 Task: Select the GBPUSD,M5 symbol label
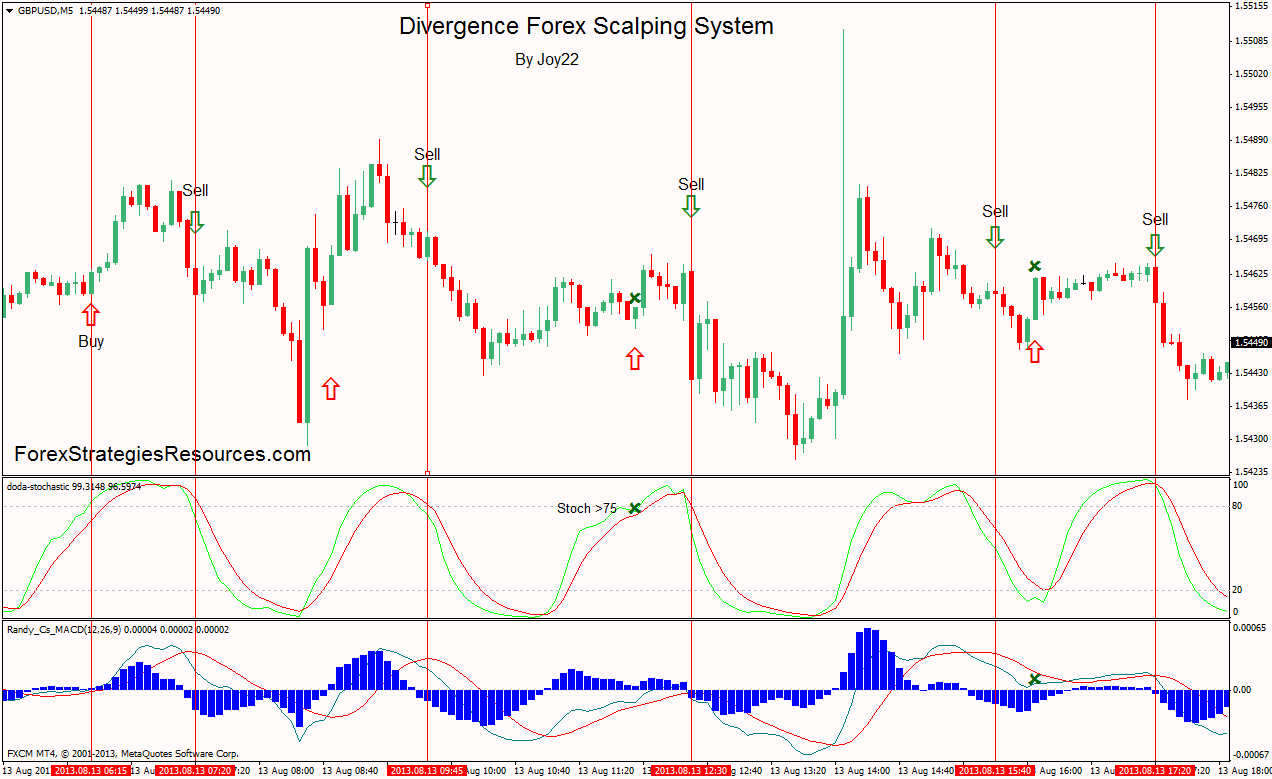[x=44, y=10]
